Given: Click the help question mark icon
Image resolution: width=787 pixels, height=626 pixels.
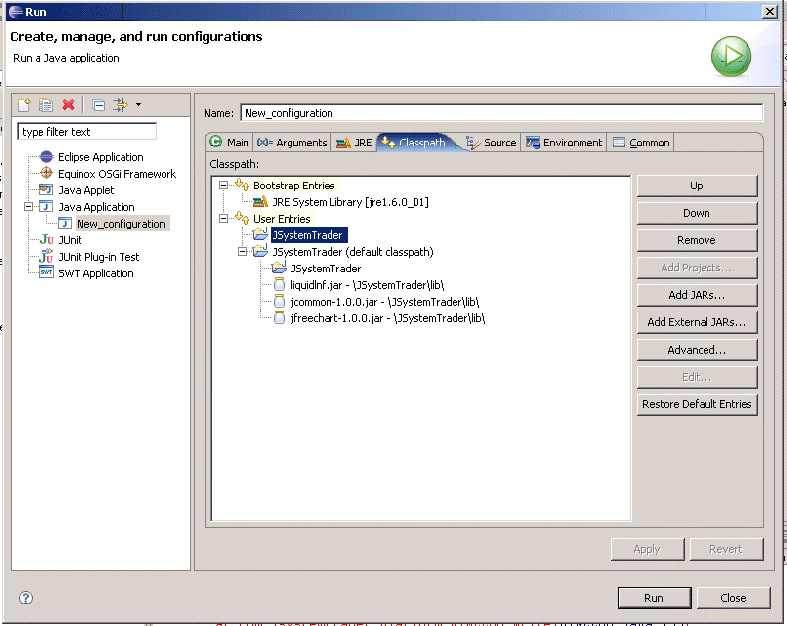Looking at the screenshot, I should point(26,598).
